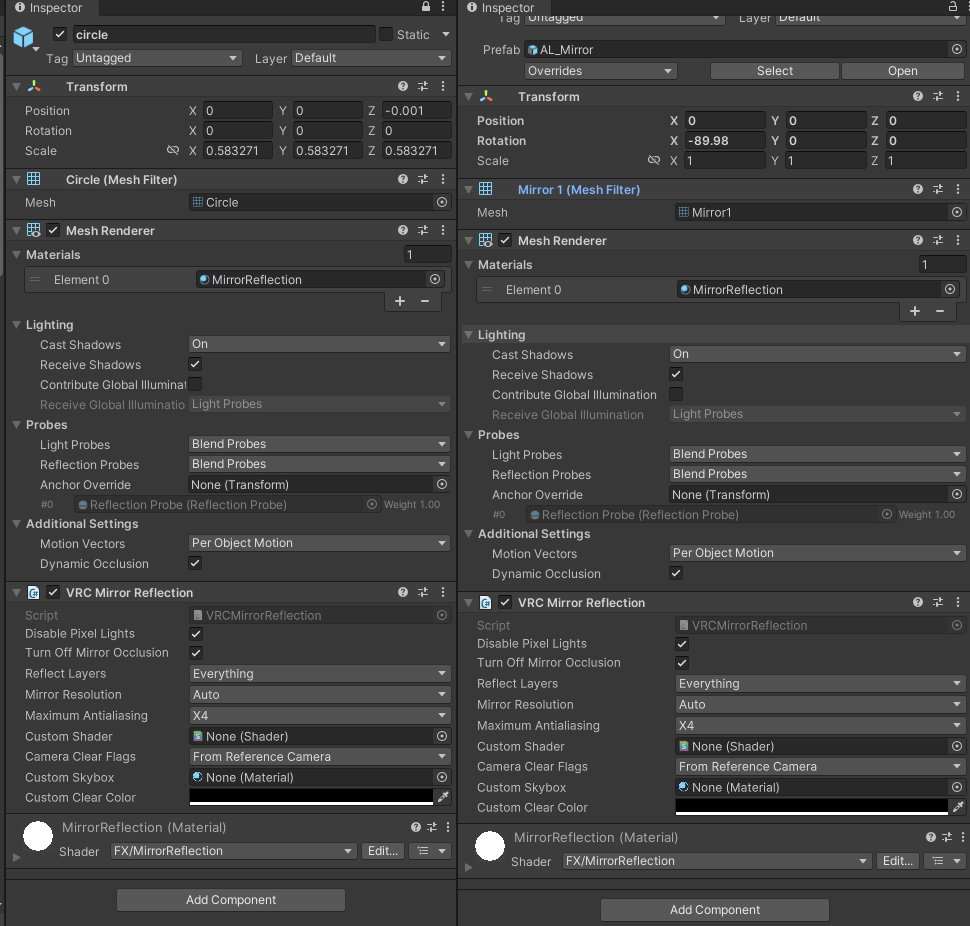Open object picker for Mirror1 mesh field
The image size is (970, 926).
956,212
